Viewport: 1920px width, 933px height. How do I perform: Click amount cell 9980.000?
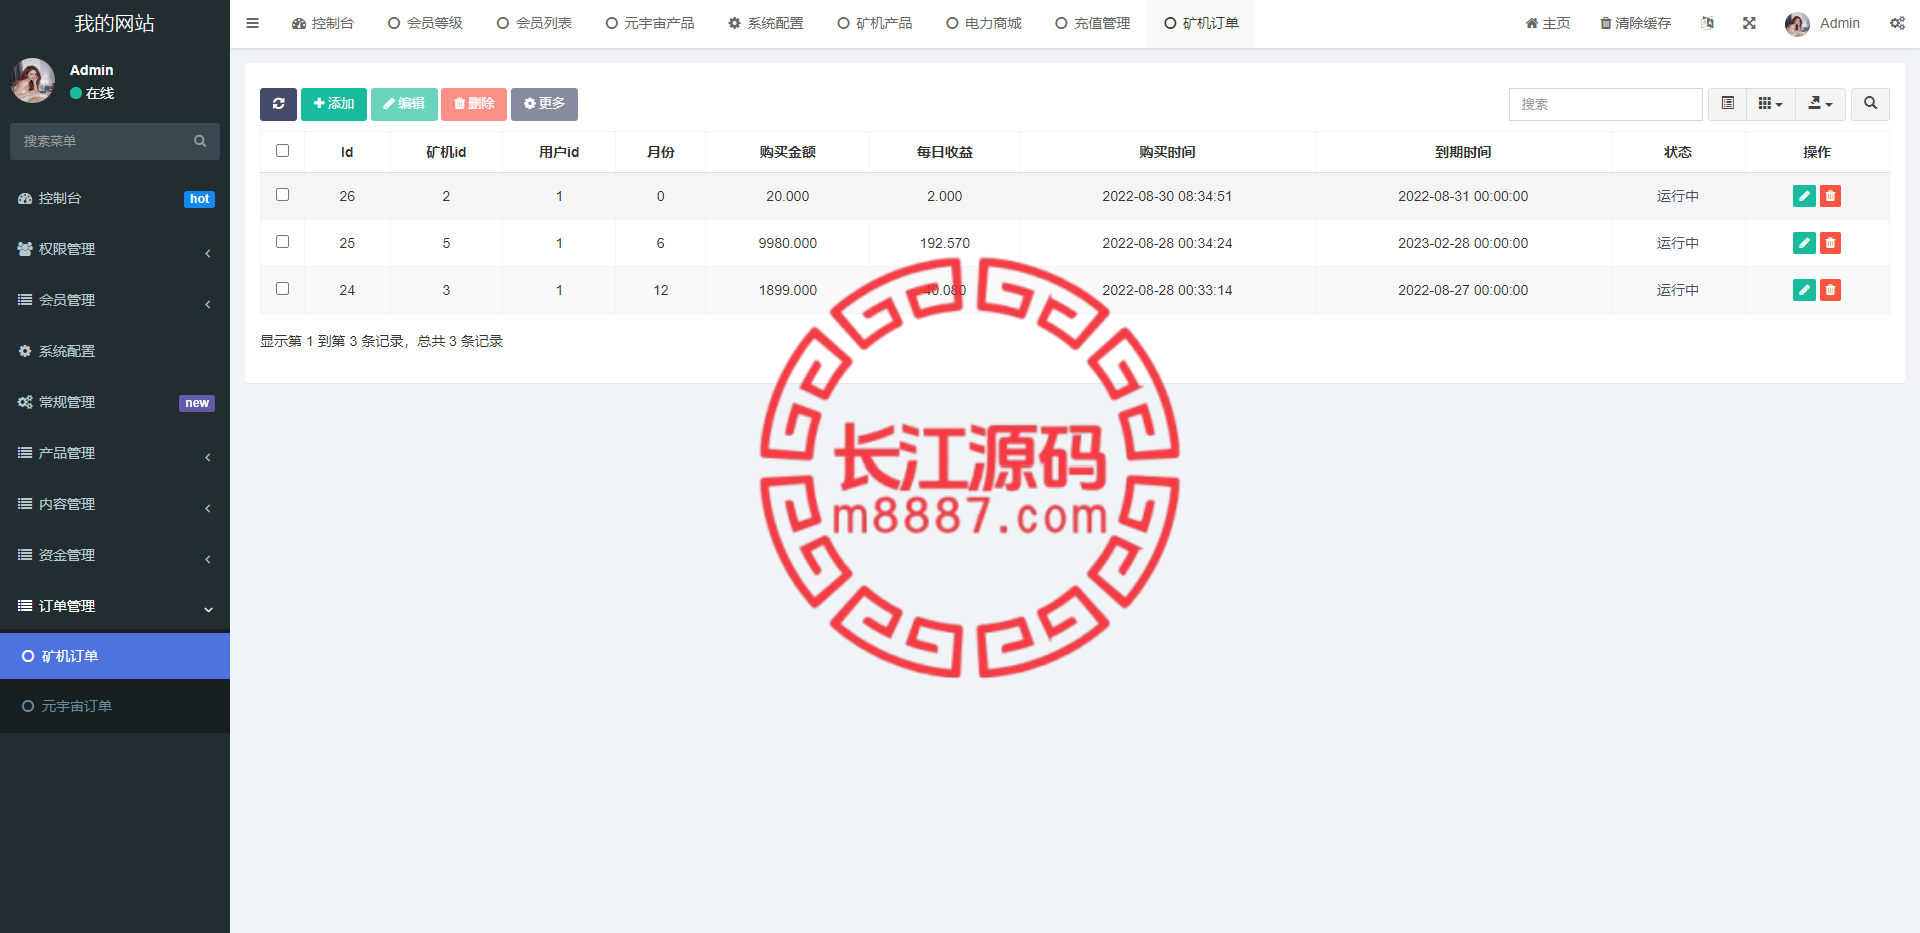[788, 243]
